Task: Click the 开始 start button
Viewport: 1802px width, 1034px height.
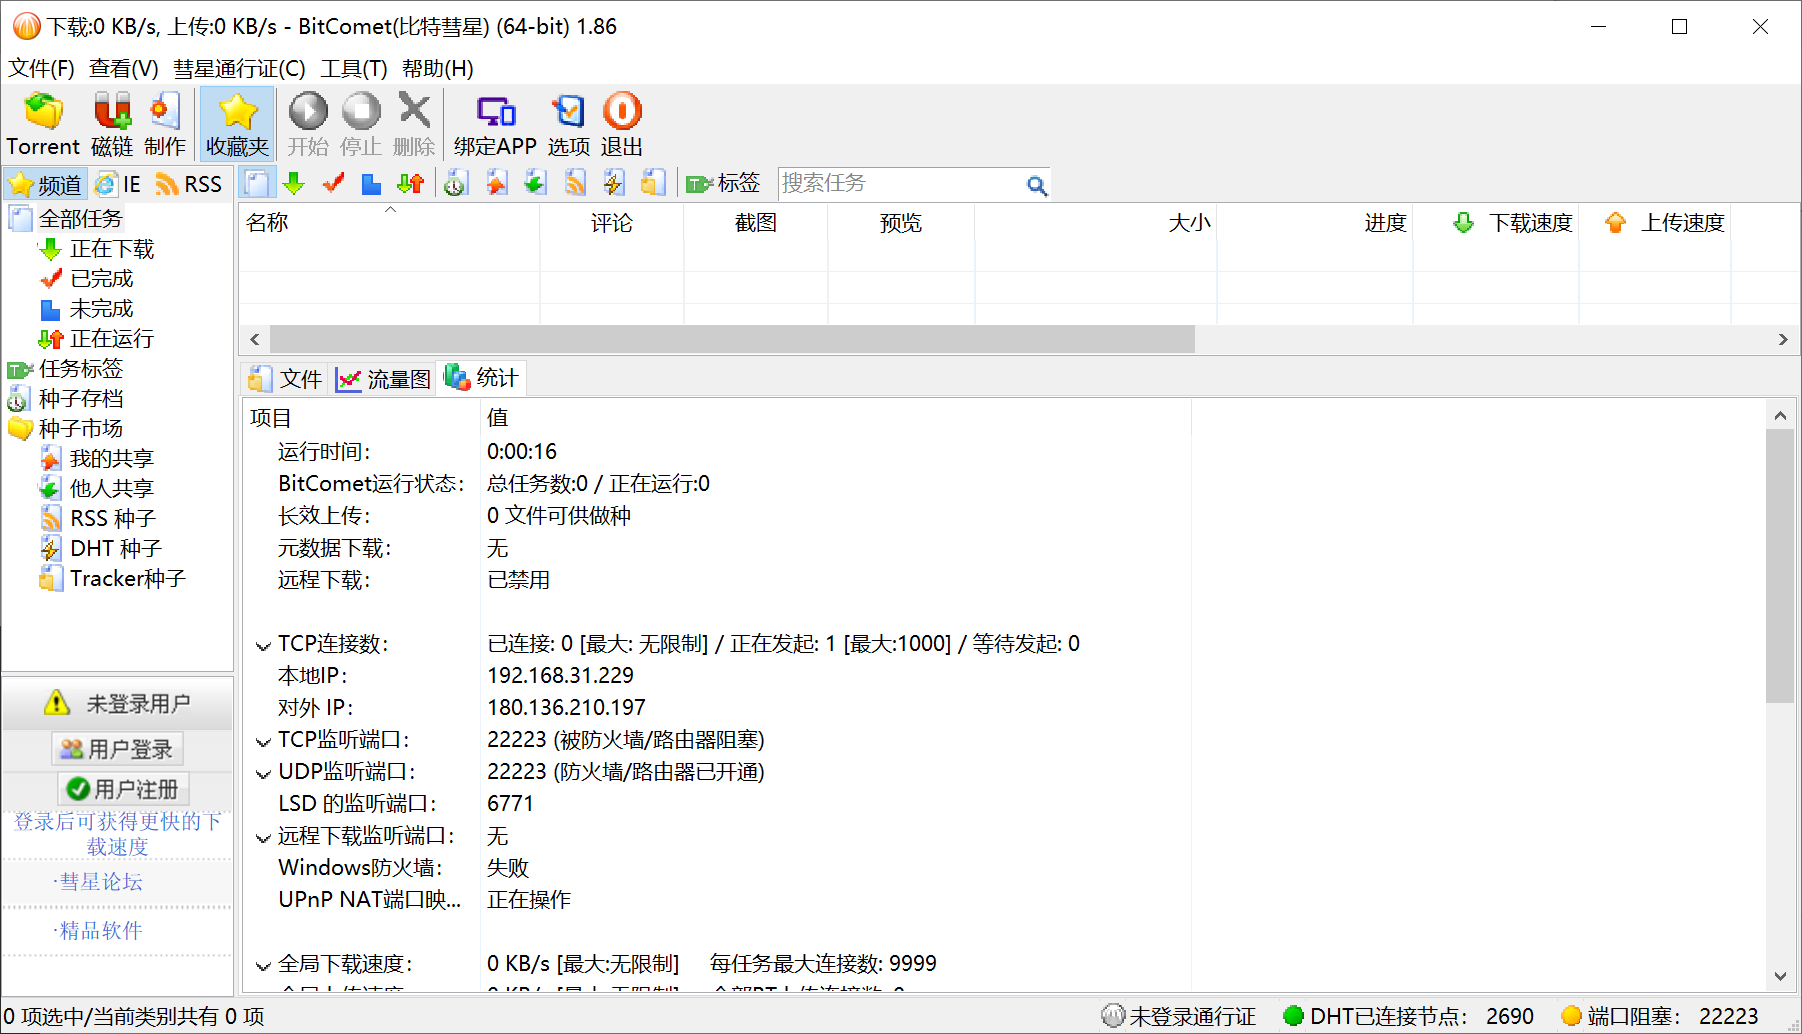Action: [308, 124]
